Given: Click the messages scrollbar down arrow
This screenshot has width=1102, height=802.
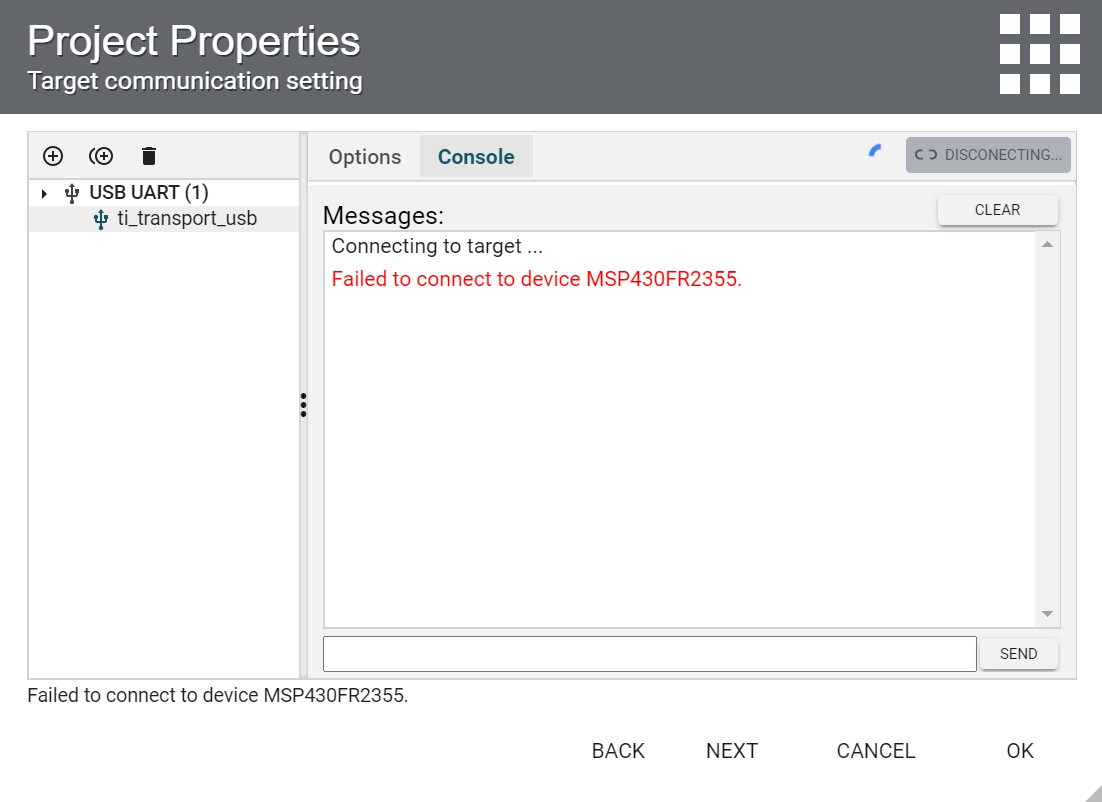Looking at the screenshot, I should (x=1047, y=614).
